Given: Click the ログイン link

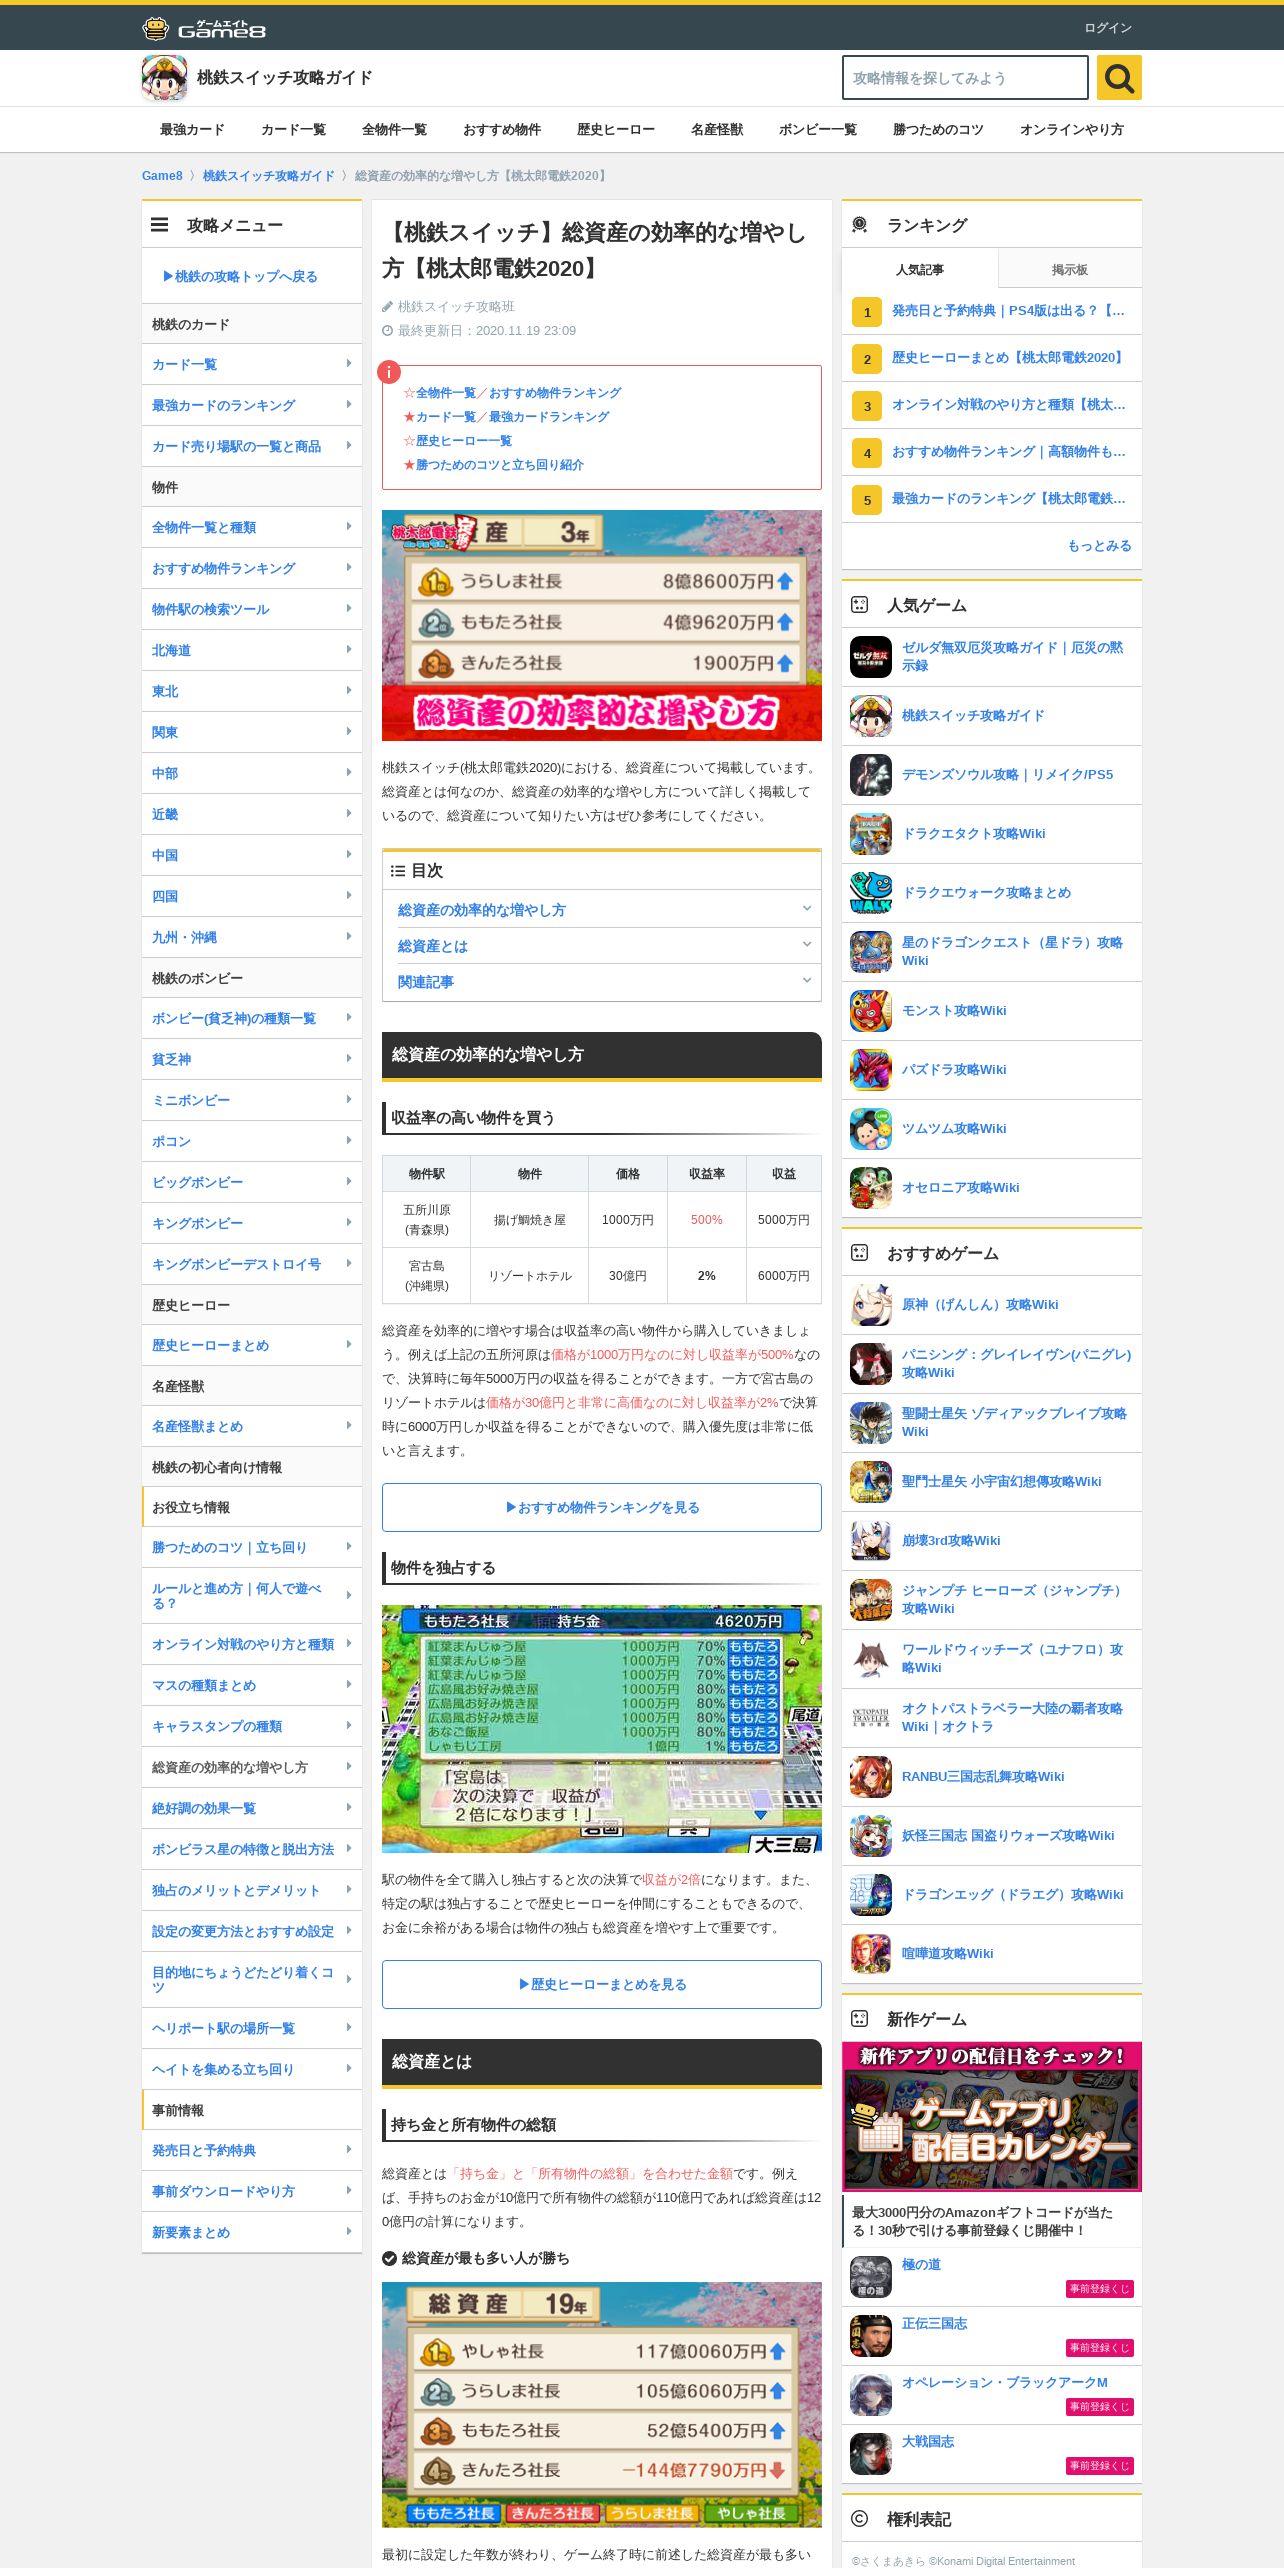Looking at the screenshot, I should tap(1108, 28).
